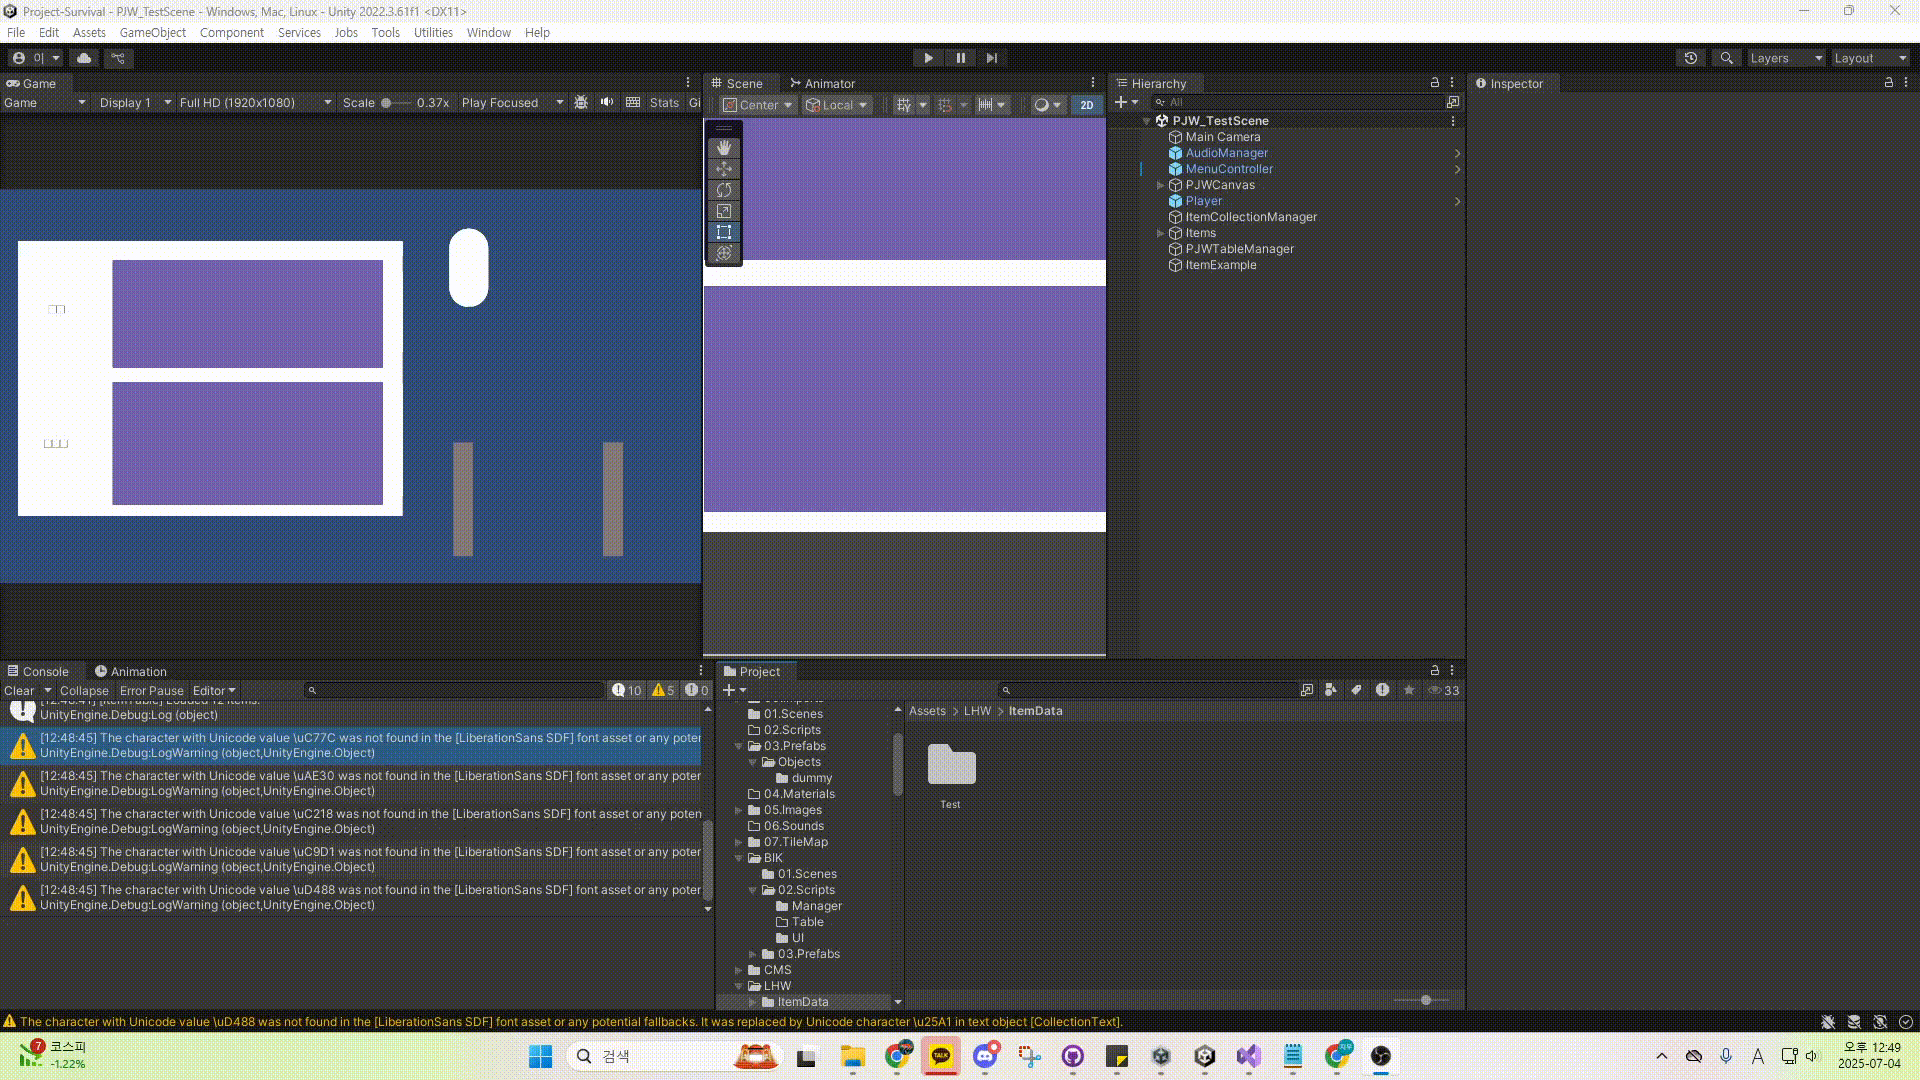This screenshot has width=1920, height=1080.
Task: Click the Play button
Action: (928, 58)
